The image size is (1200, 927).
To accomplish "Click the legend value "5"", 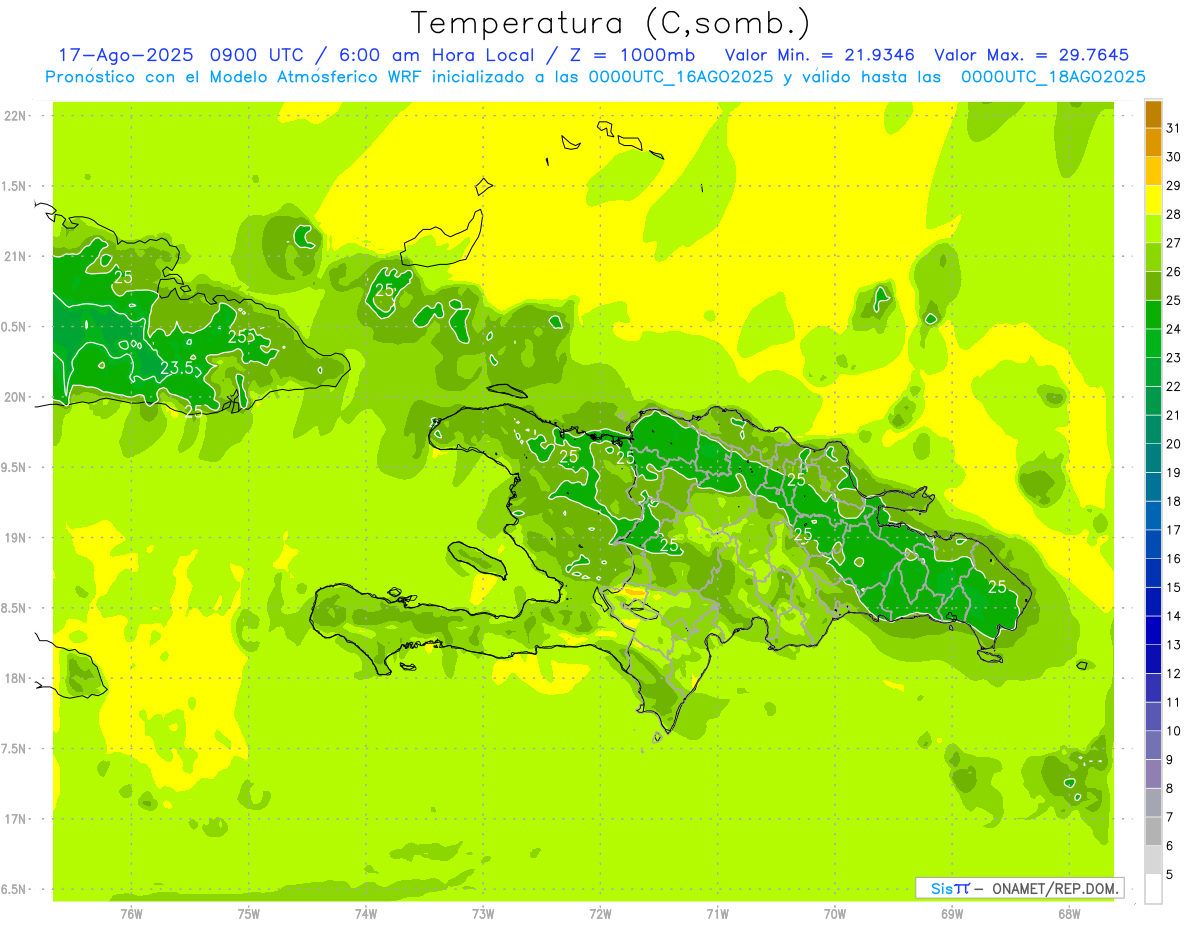I will point(1170,875).
